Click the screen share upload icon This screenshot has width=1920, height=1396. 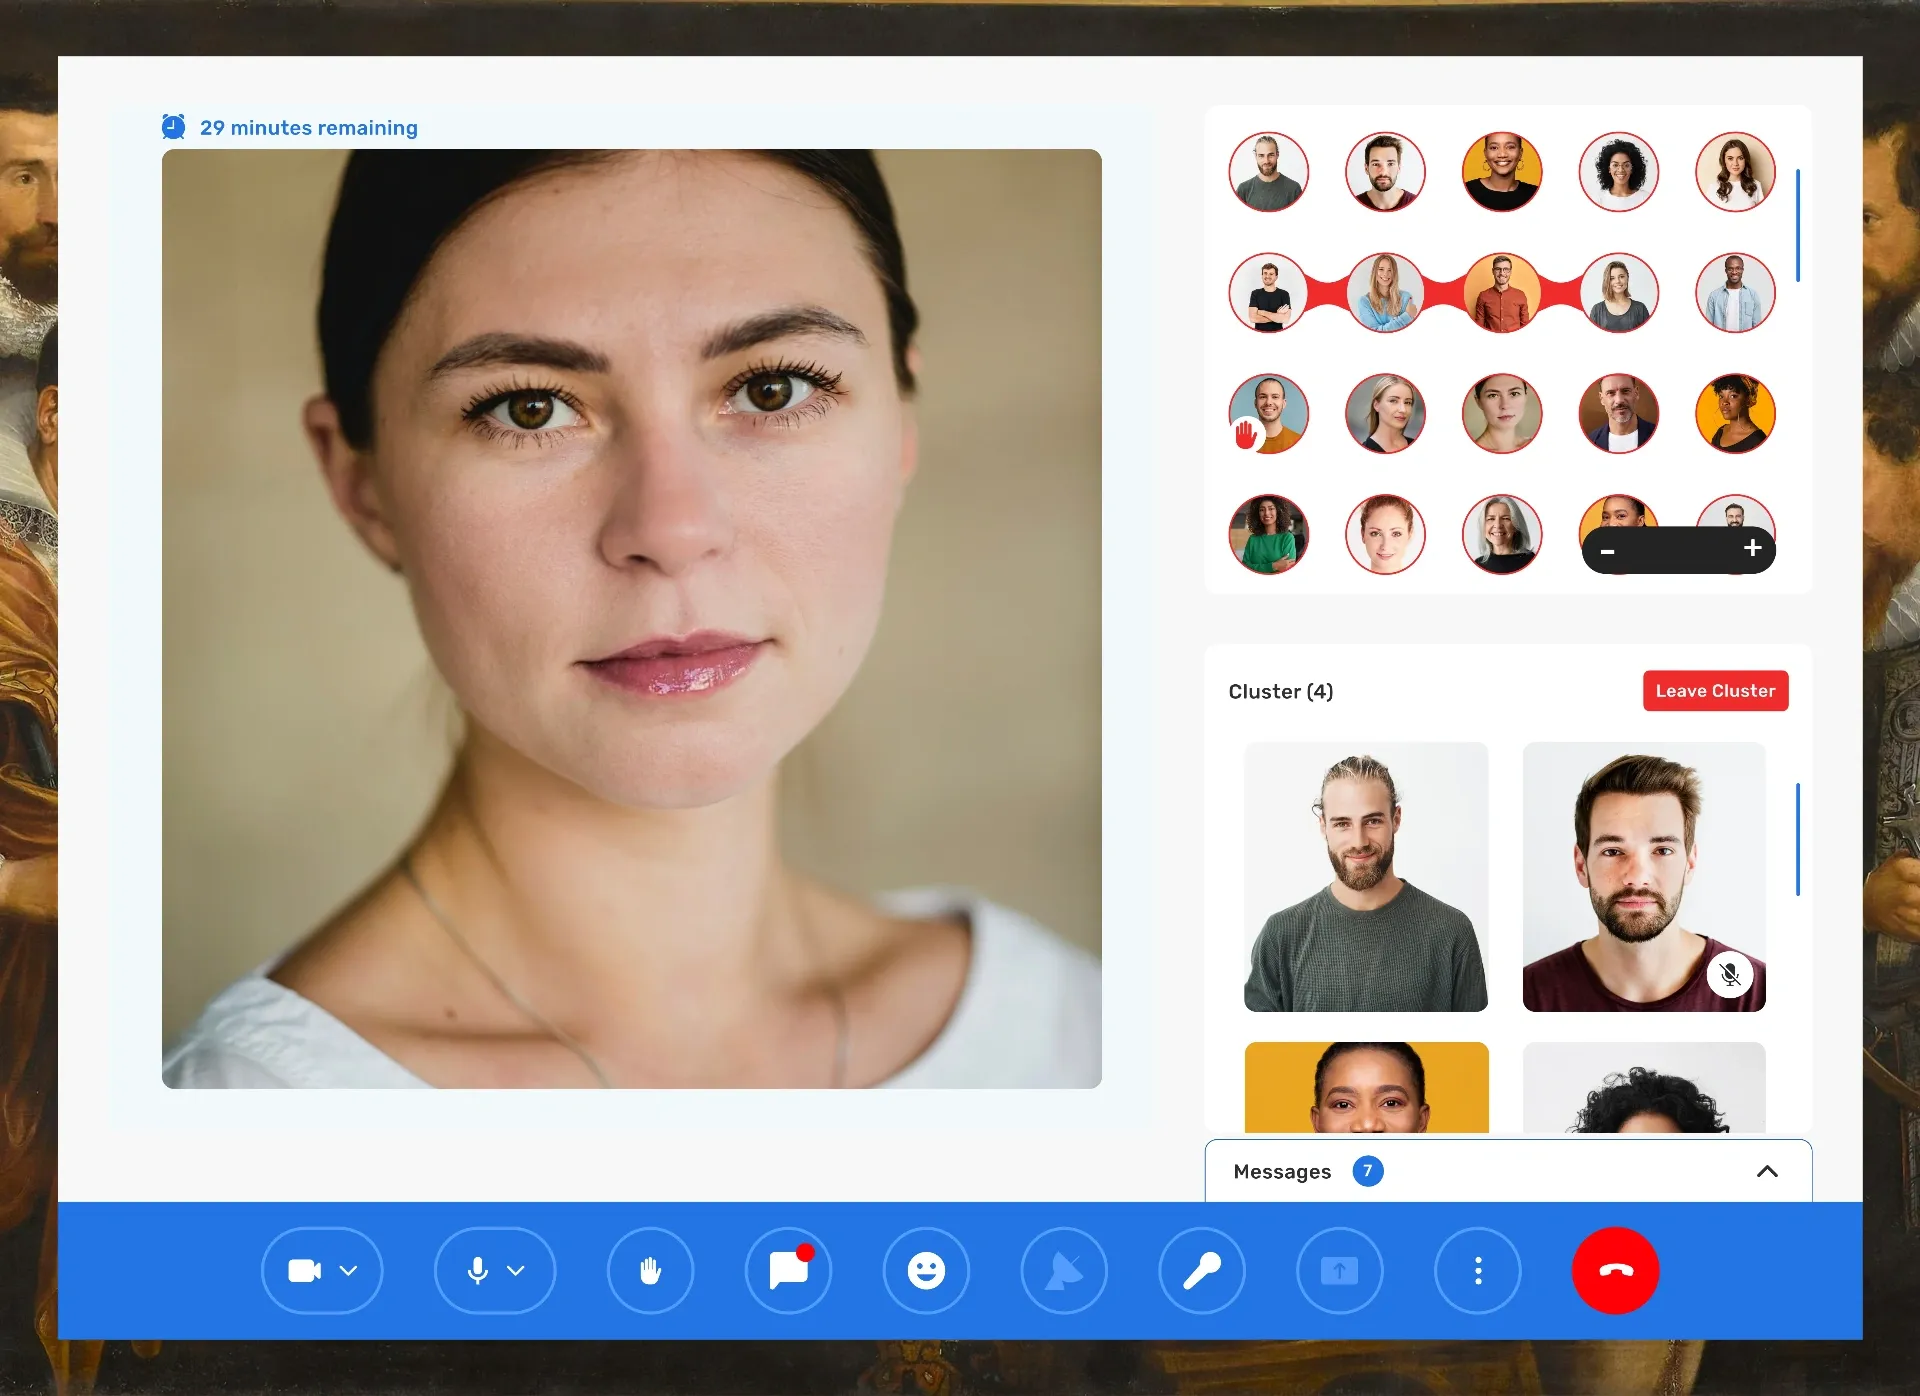pyautogui.click(x=1340, y=1270)
